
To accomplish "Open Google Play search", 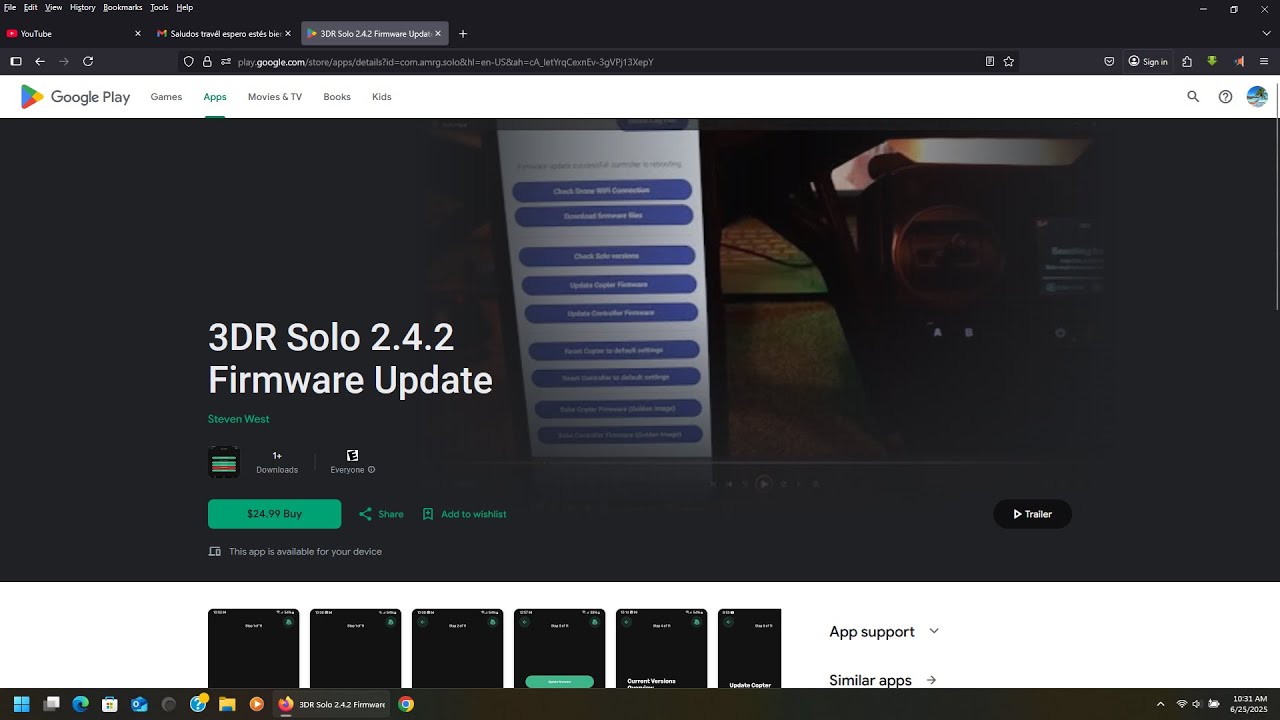I will tap(1193, 97).
